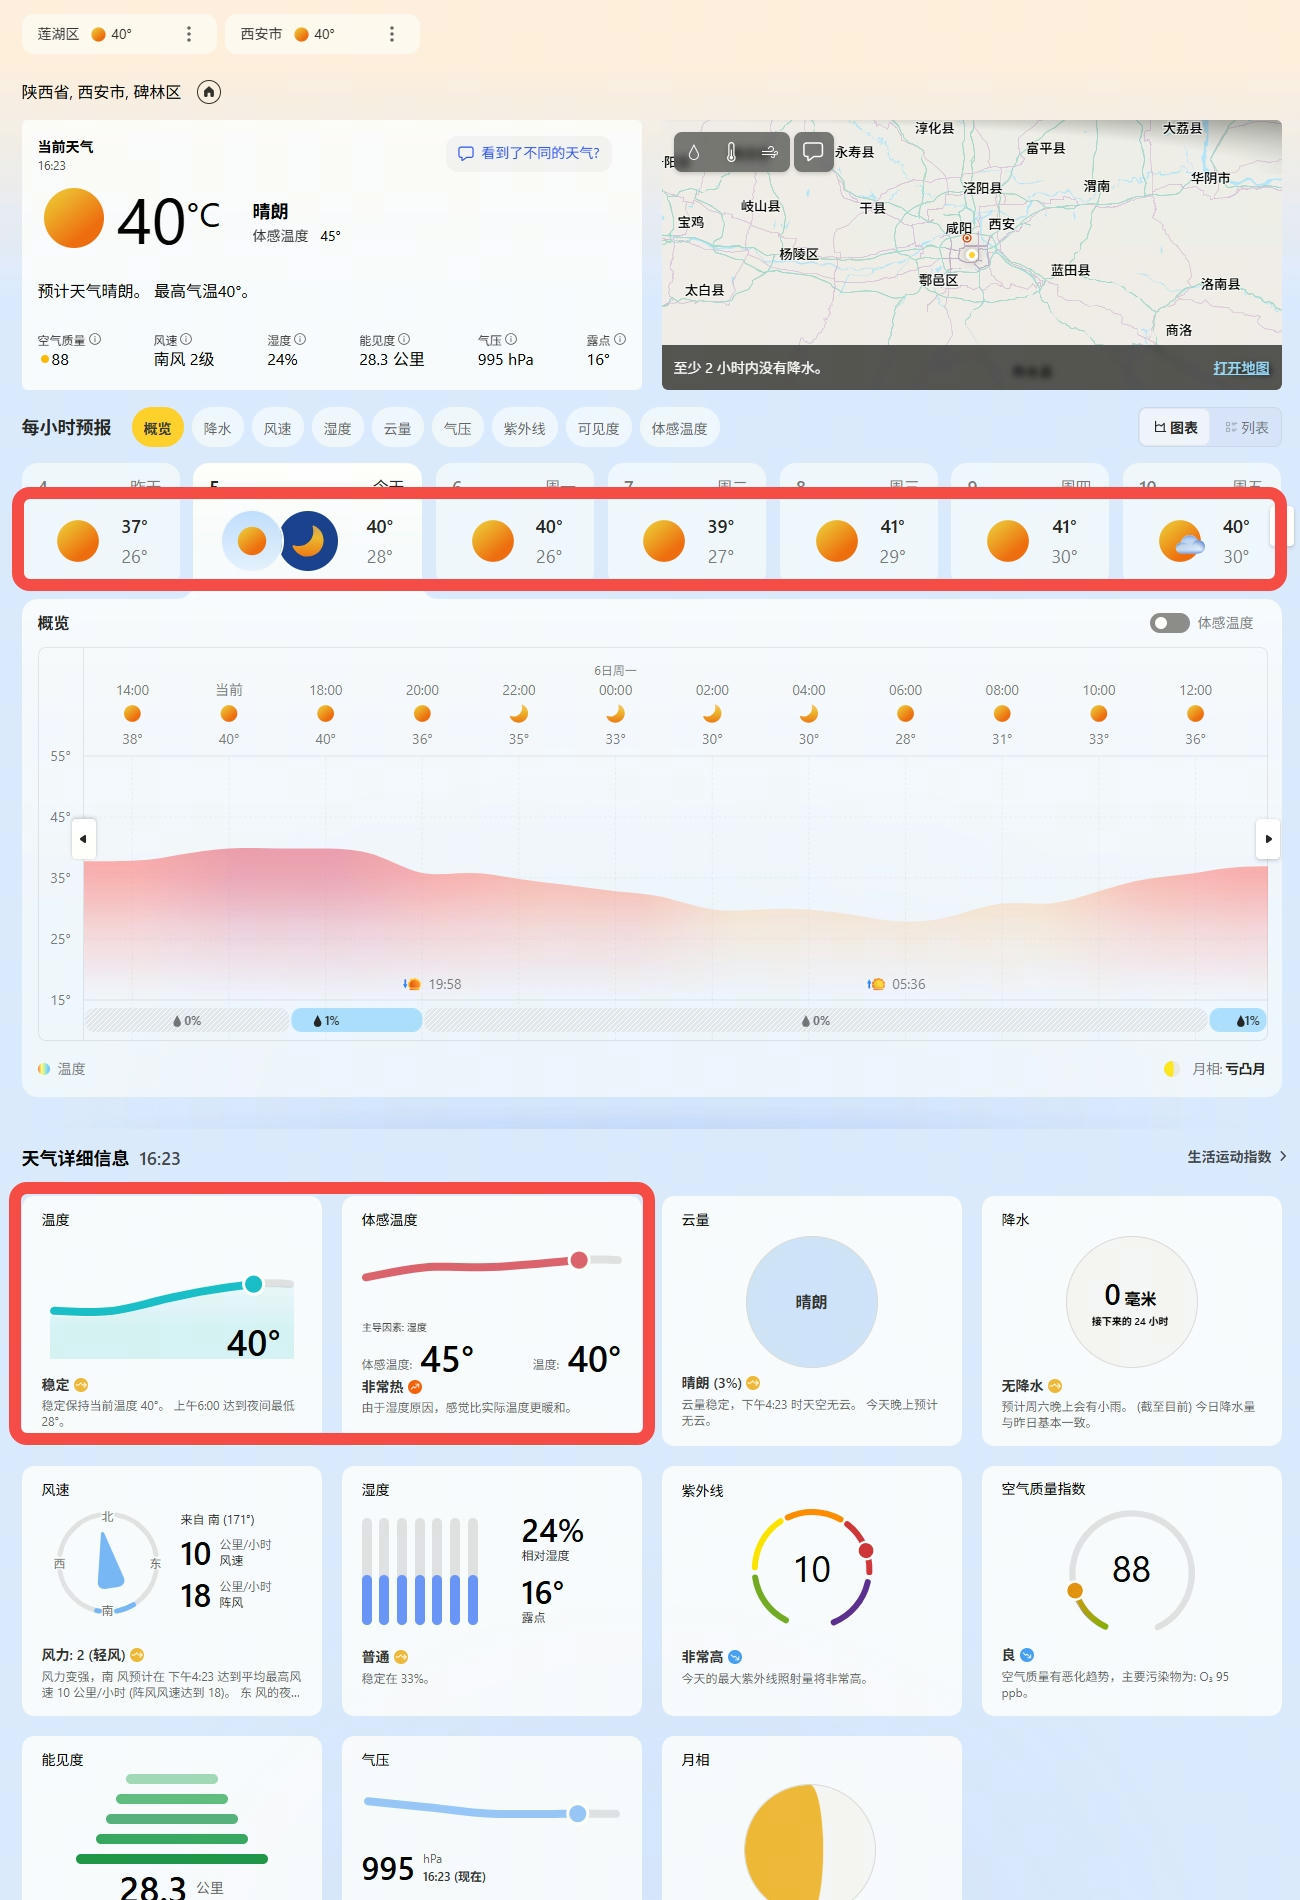This screenshot has height=1900, width=1300.
Task: Click badge beside 良 in 空气质量指数 card
Action: (1027, 1655)
